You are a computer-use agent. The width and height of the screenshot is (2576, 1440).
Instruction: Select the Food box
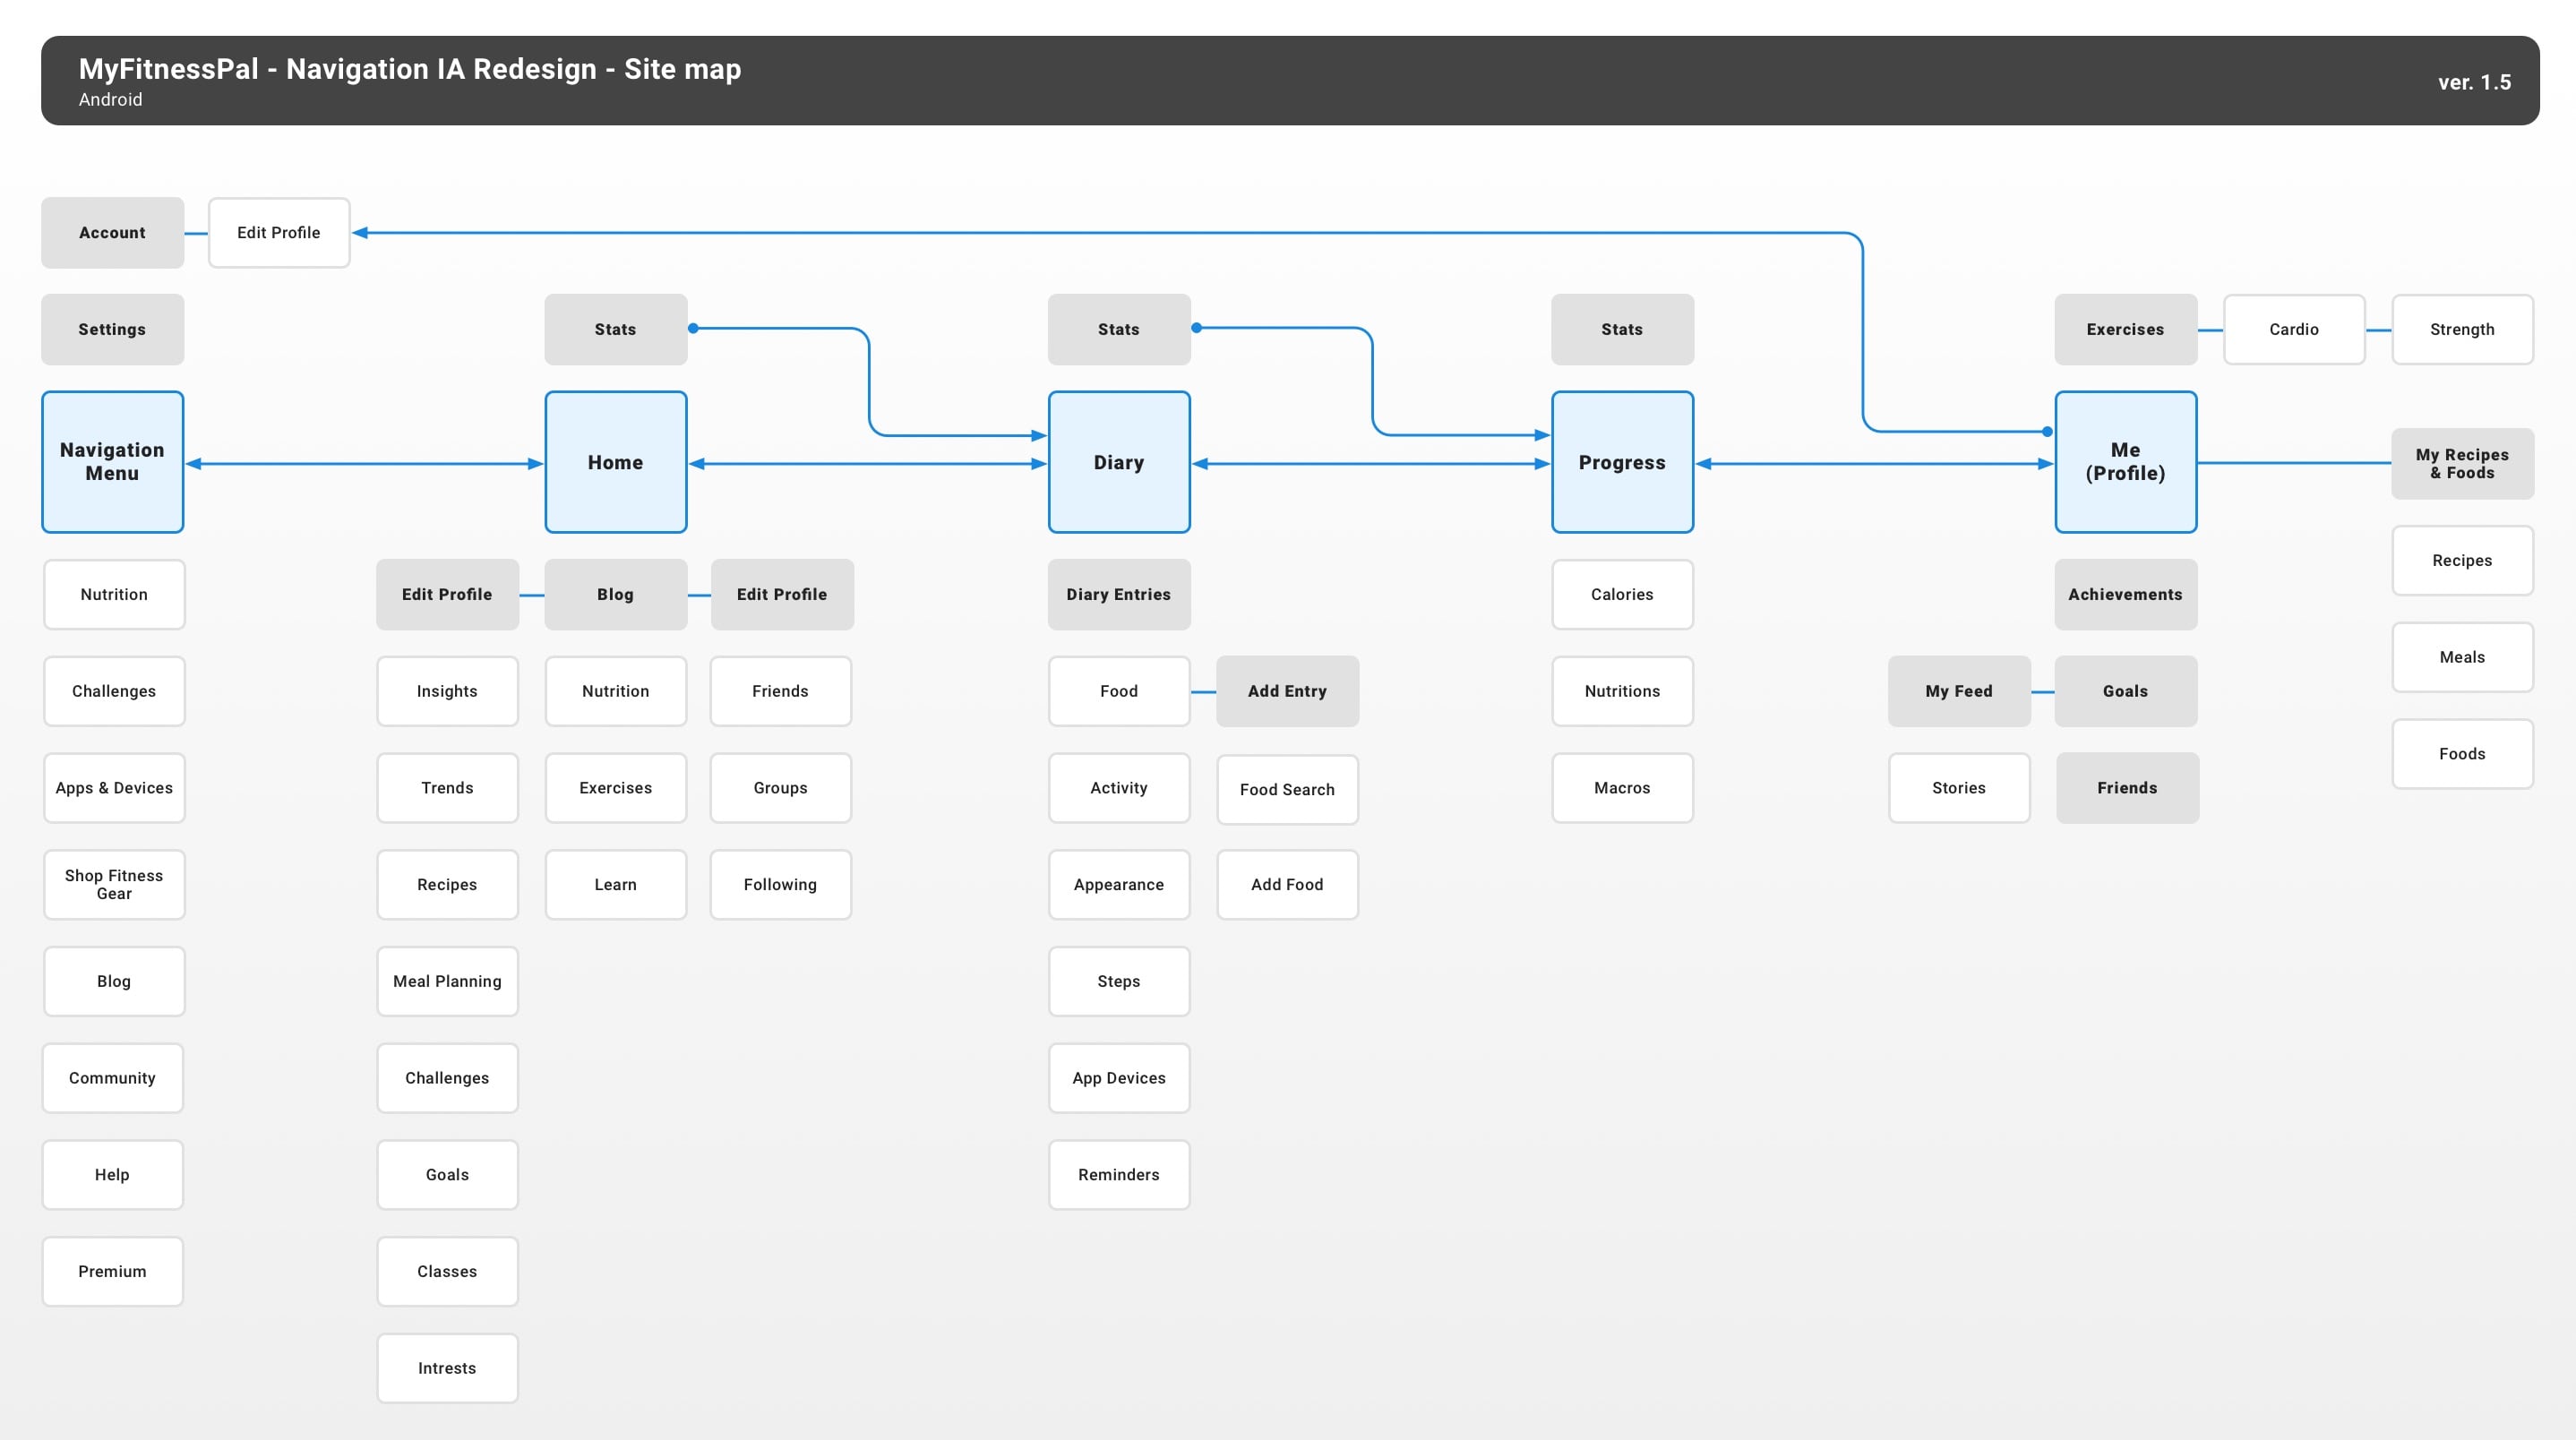(x=1119, y=691)
